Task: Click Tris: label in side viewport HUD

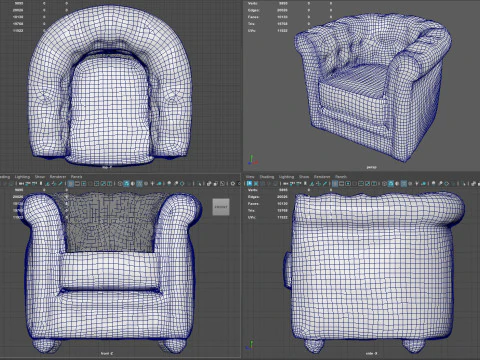Action: click(251, 210)
